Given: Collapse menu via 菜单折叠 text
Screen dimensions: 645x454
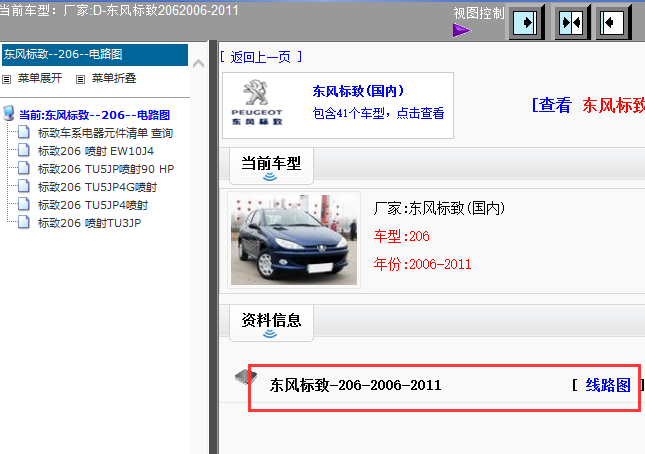Looking at the screenshot, I should (x=114, y=78).
